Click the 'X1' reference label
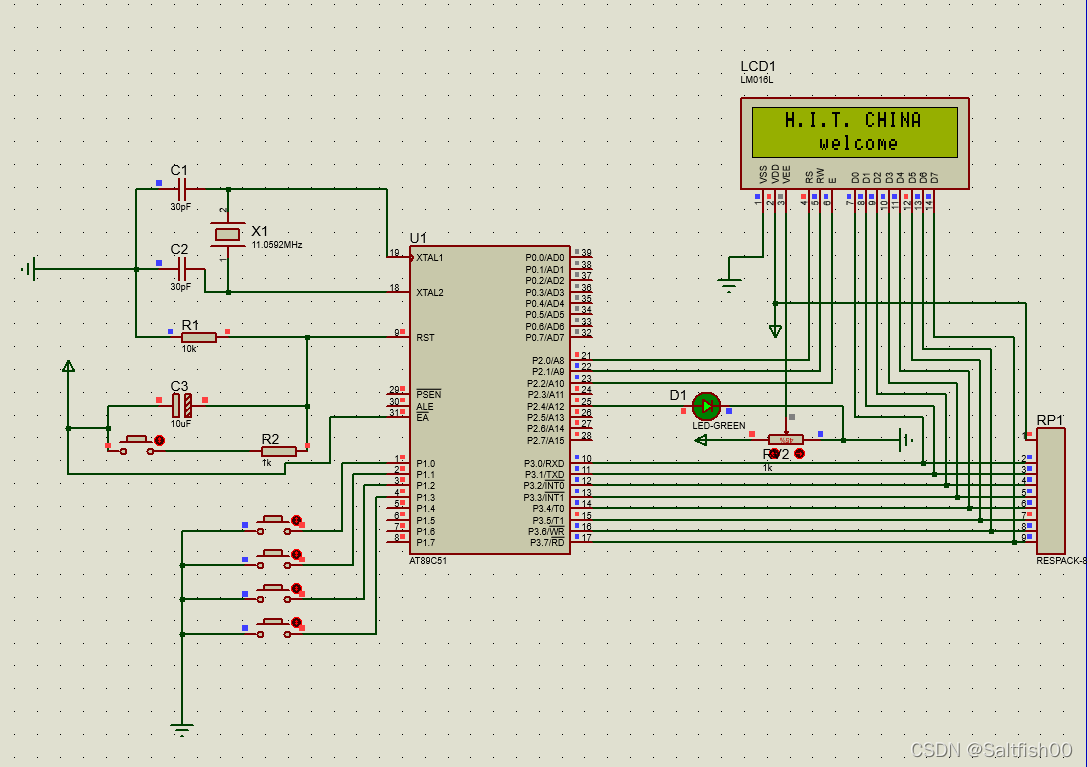The width and height of the screenshot is (1088, 767). pos(260,230)
